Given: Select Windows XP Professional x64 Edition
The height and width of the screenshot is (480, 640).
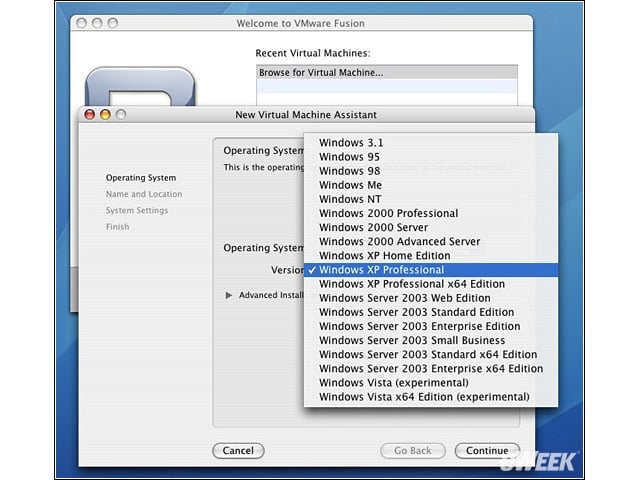Looking at the screenshot, I should pyautogui.click(x=431, y=284).
